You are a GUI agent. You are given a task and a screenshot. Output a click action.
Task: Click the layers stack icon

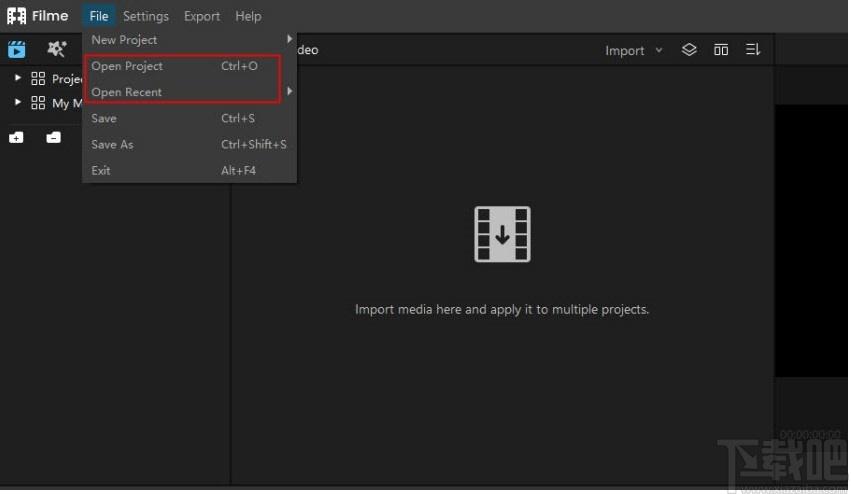click(689, 50)
